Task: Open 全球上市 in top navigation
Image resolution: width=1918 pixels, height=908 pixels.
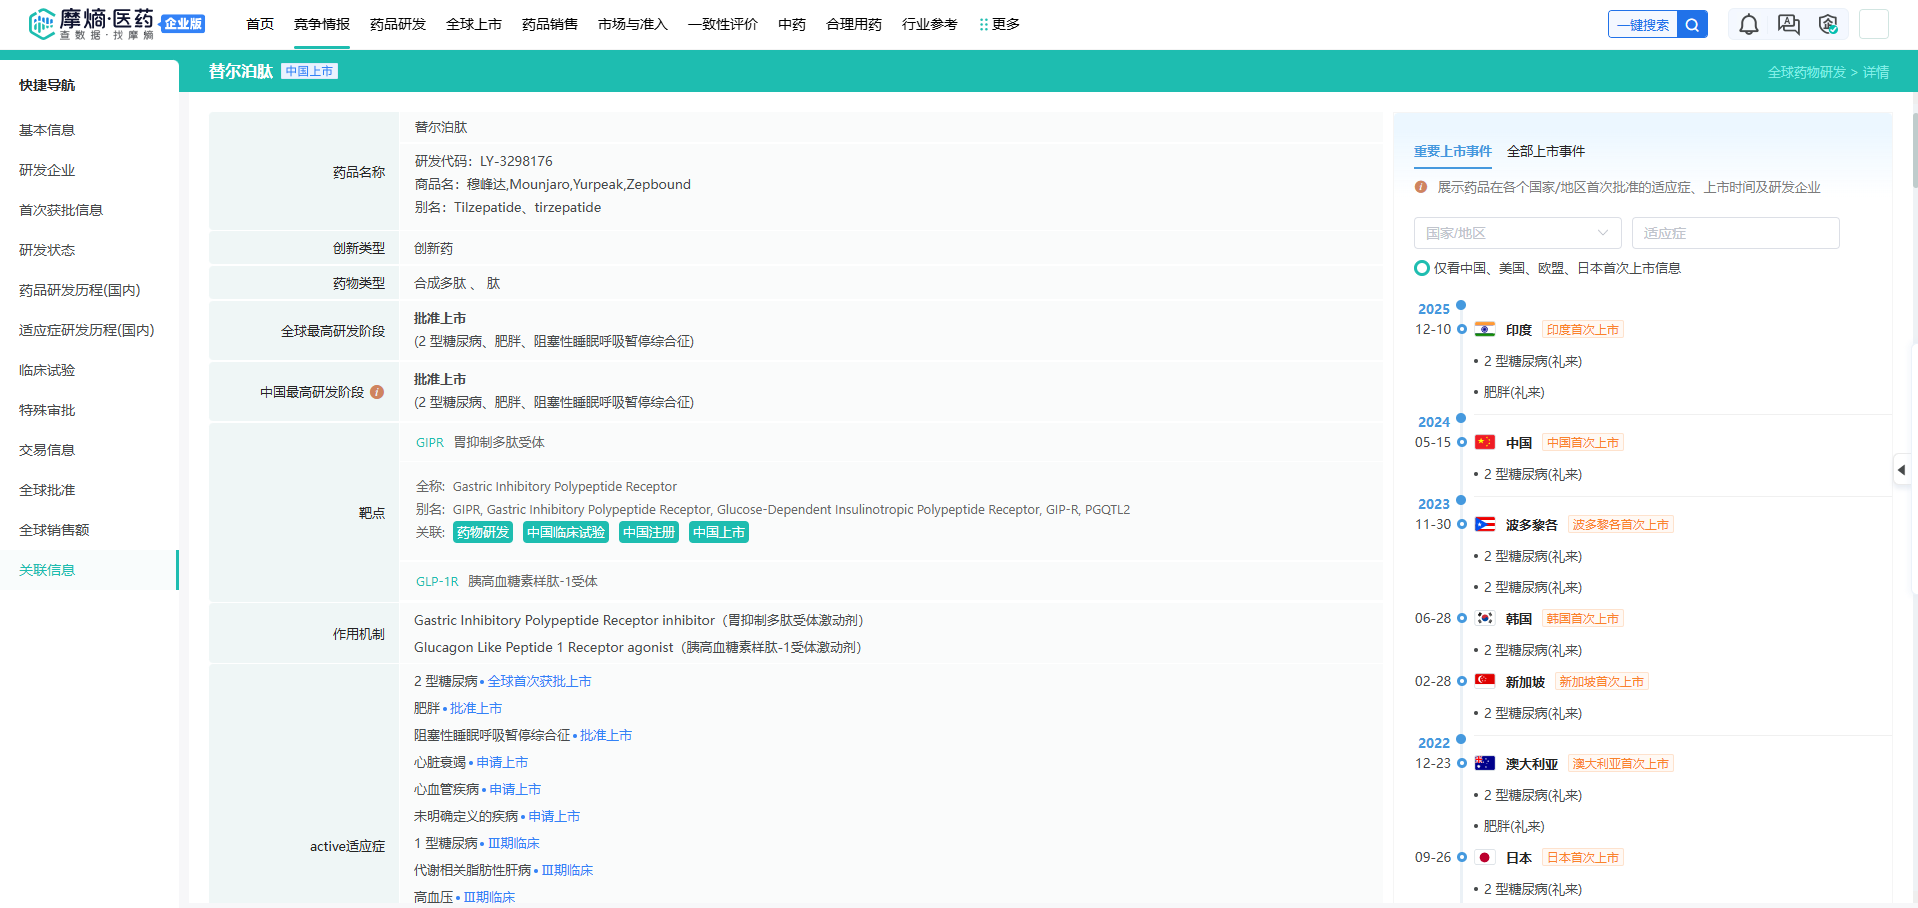Action: (x=474, y=24)
